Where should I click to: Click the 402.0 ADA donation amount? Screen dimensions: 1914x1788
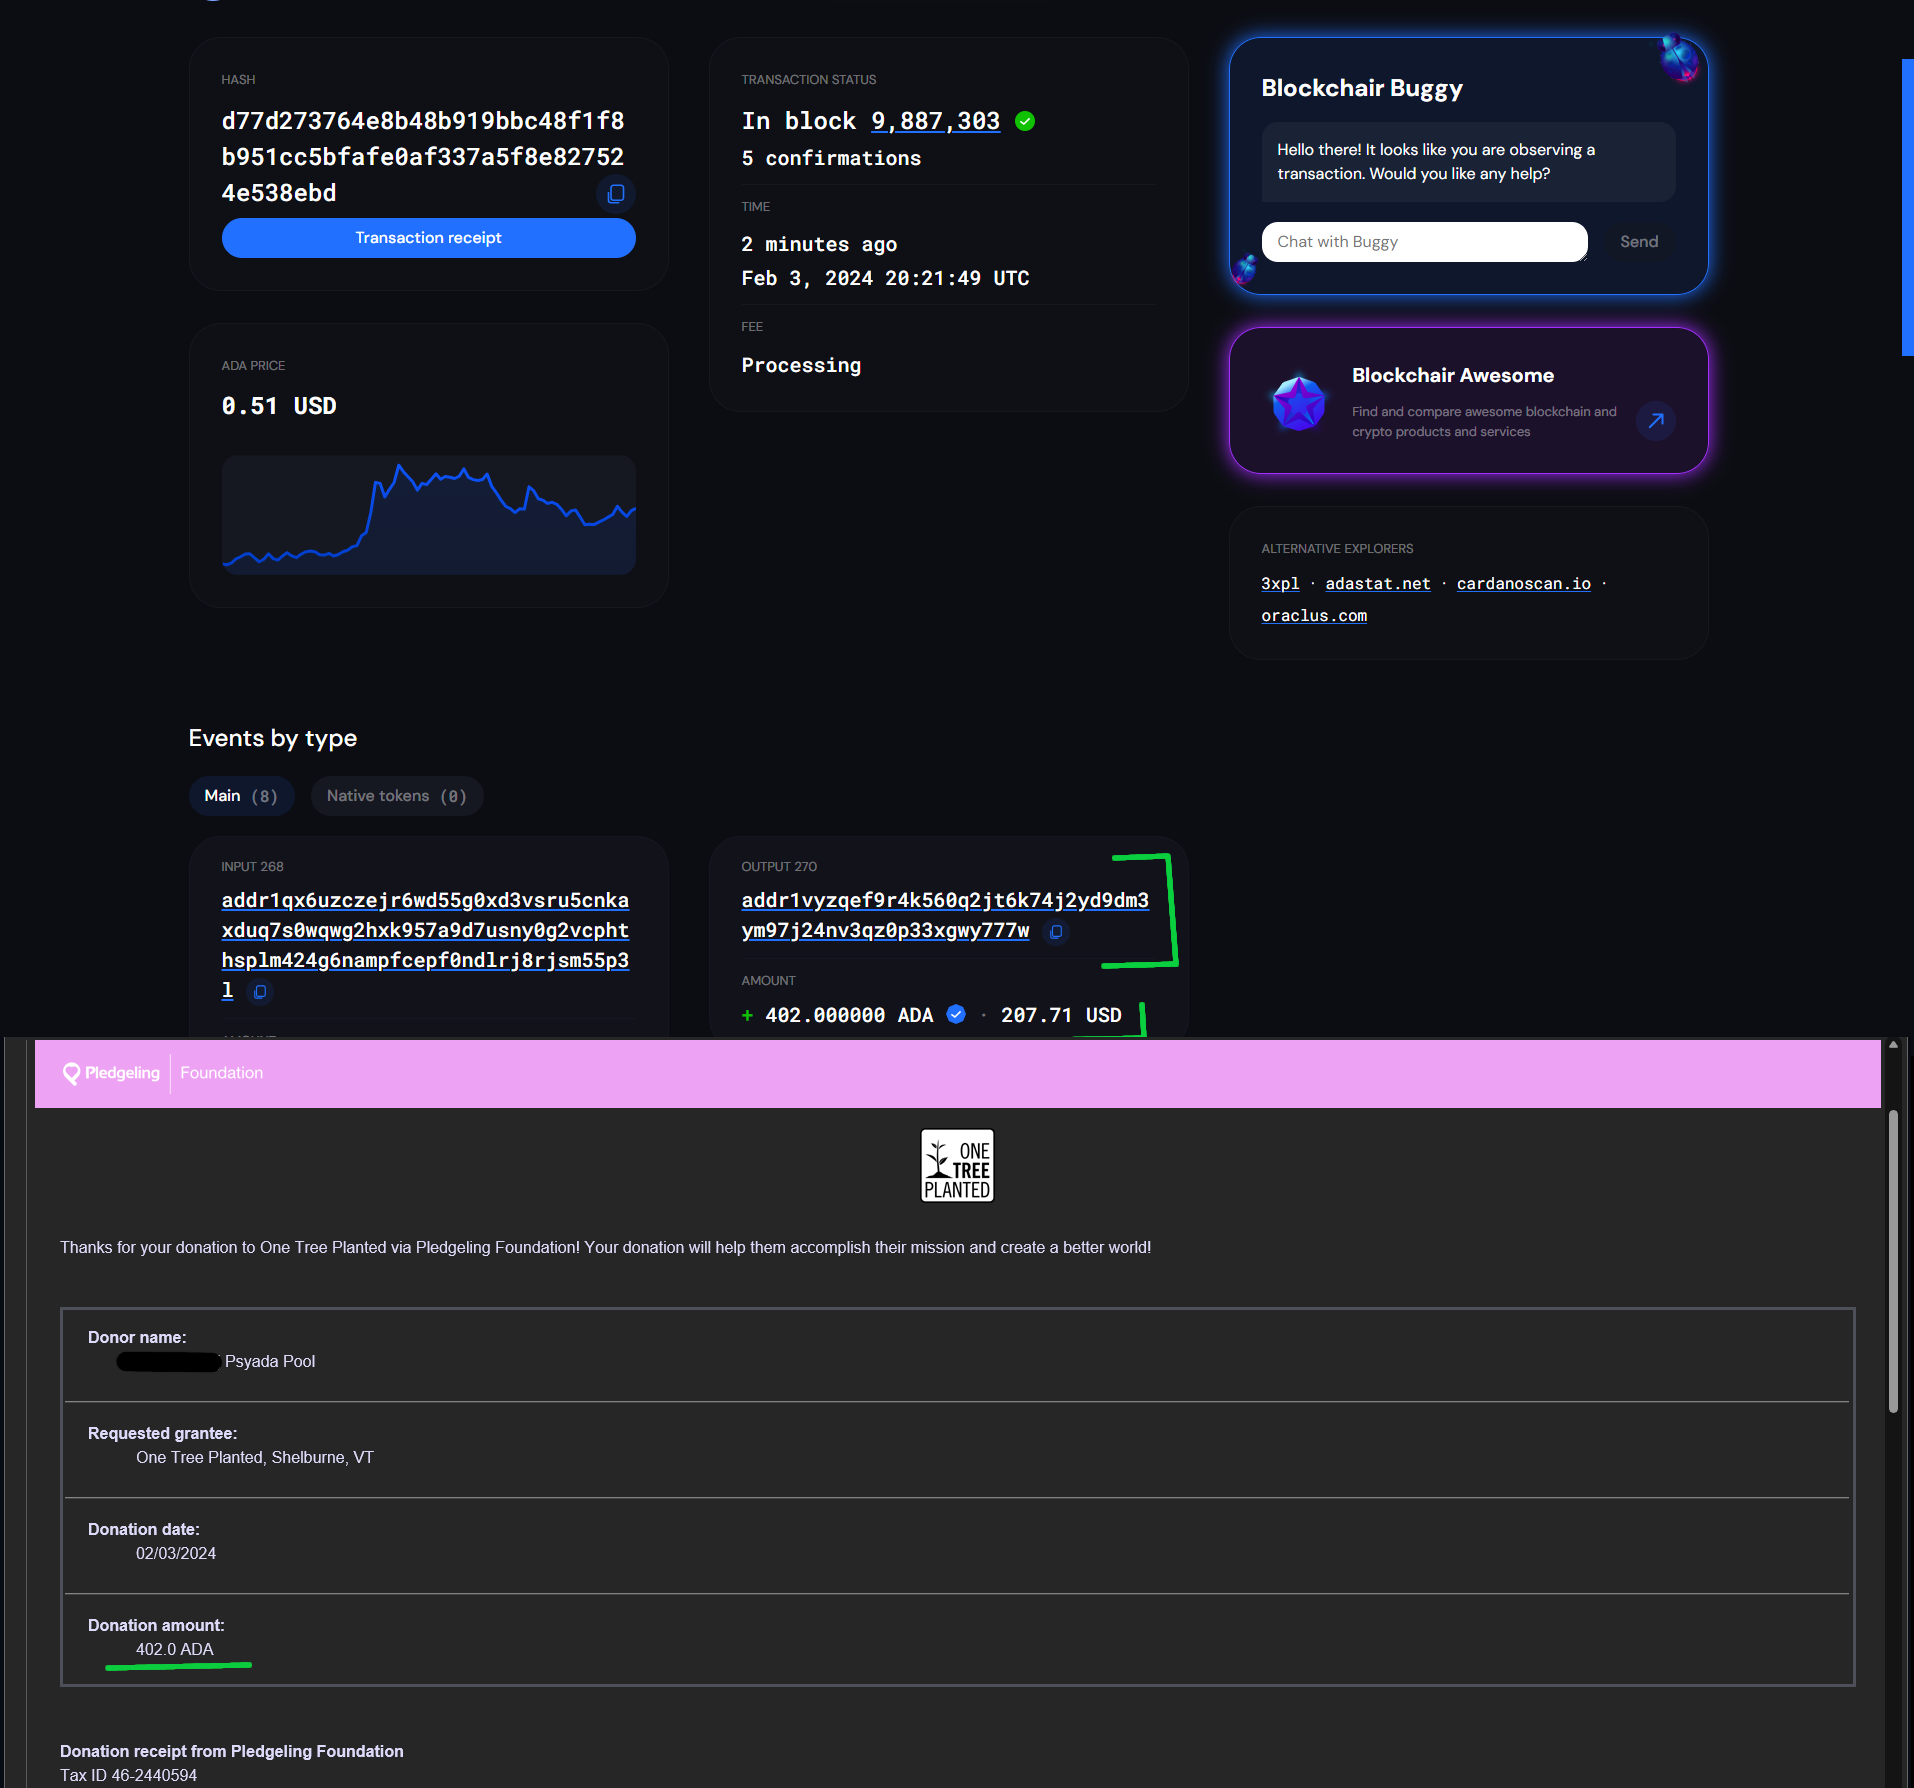point(175,1650)
